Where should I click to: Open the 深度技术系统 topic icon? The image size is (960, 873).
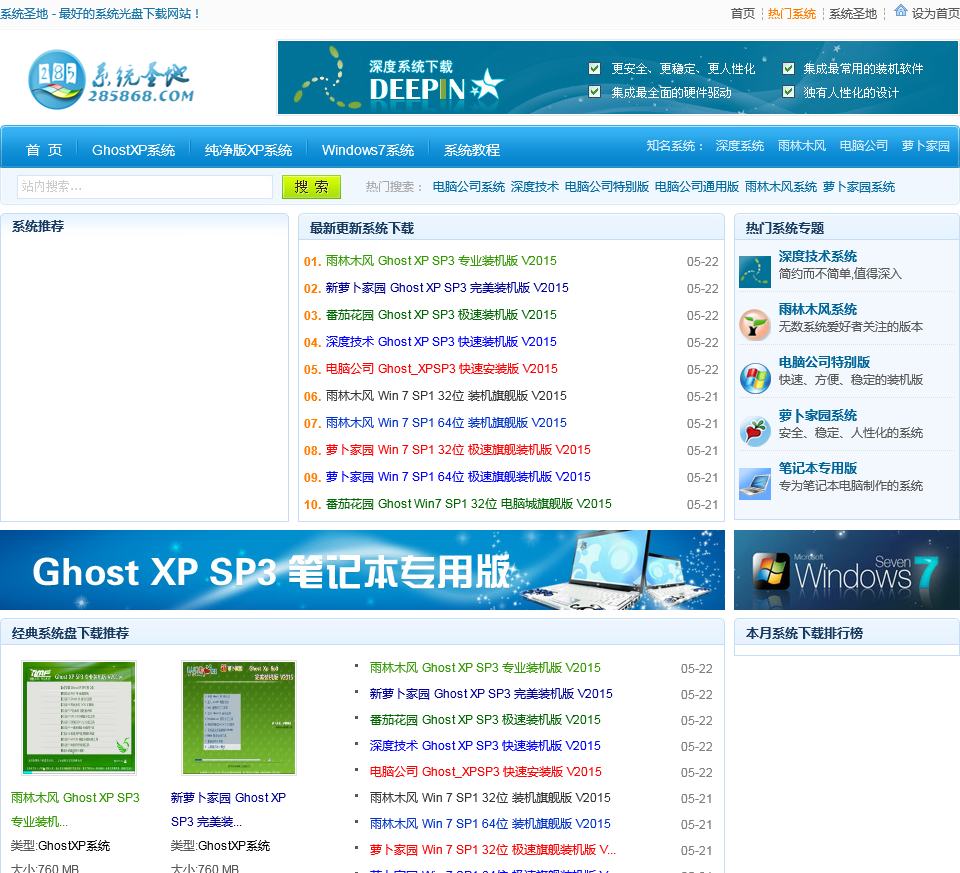[x=754, y=272]
